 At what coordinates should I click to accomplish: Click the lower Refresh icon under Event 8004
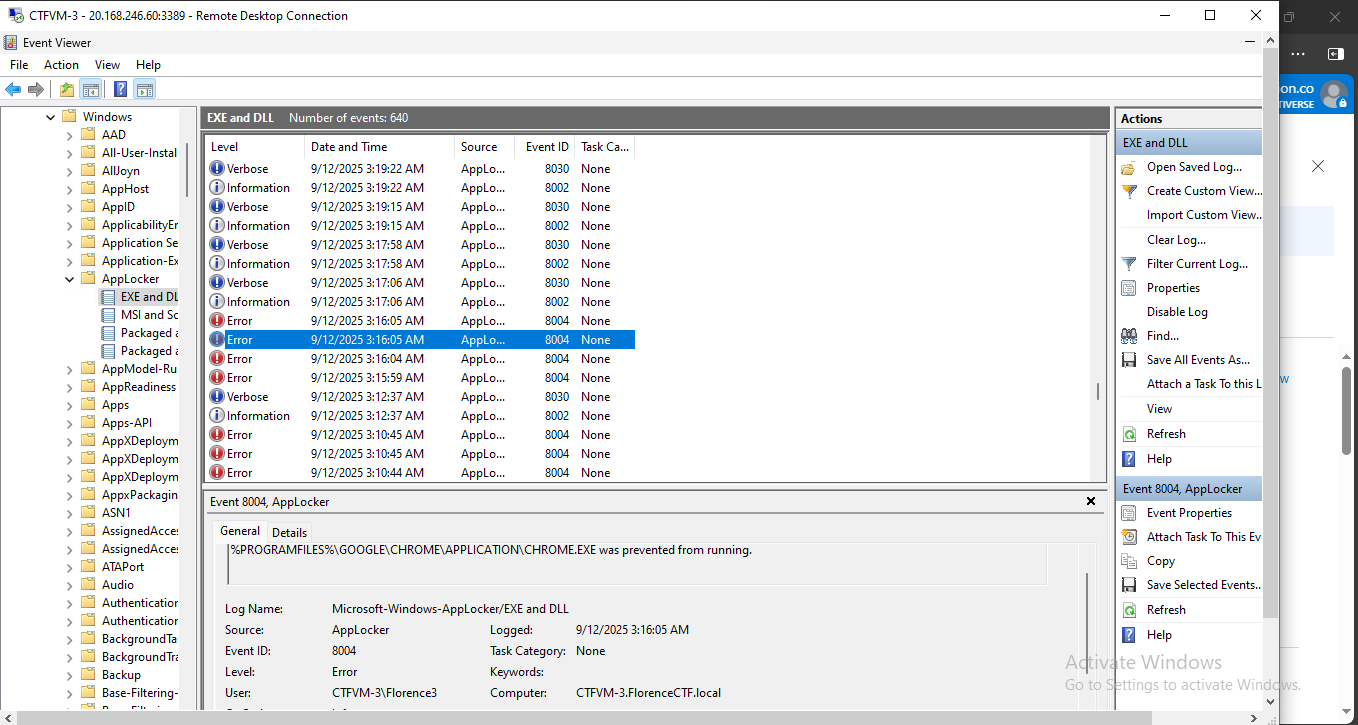tap(1129, 610)
